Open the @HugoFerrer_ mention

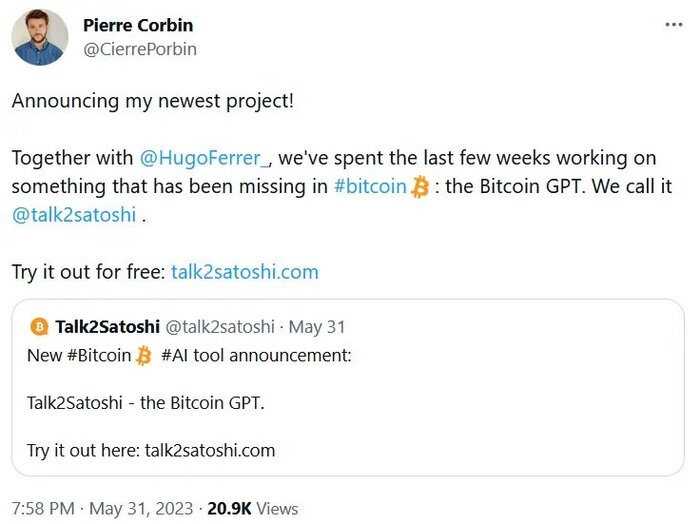(x=205, y=157)
